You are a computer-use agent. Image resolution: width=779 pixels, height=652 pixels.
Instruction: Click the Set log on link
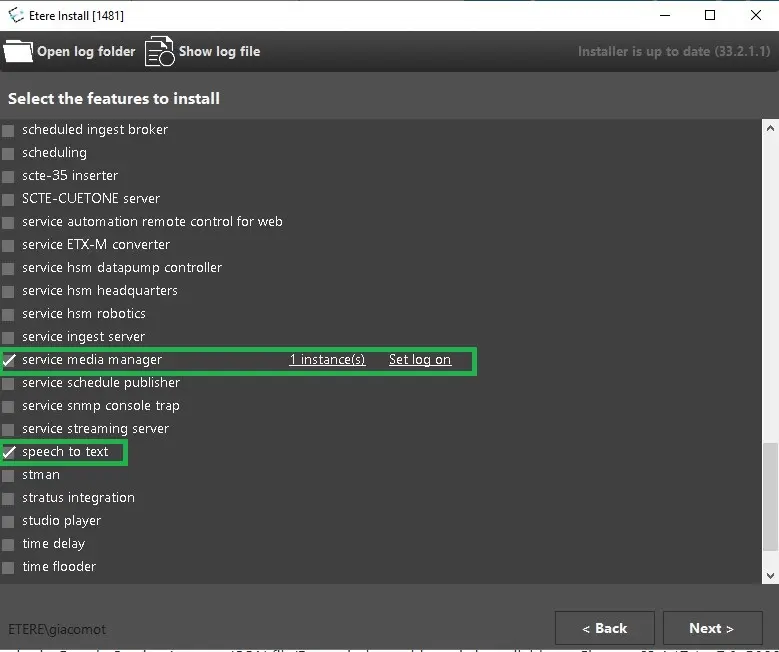point(419,360)
